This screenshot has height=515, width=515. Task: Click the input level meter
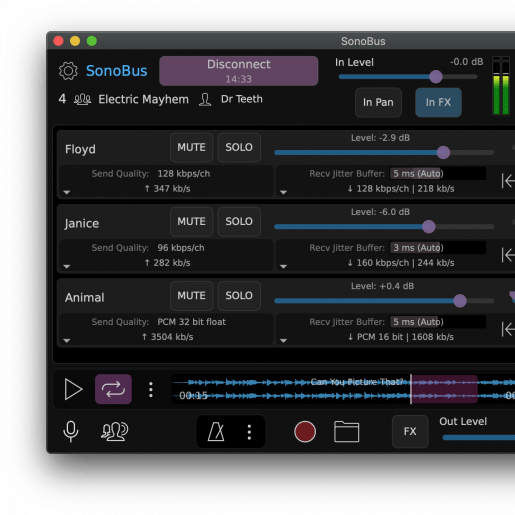(501, 86)
